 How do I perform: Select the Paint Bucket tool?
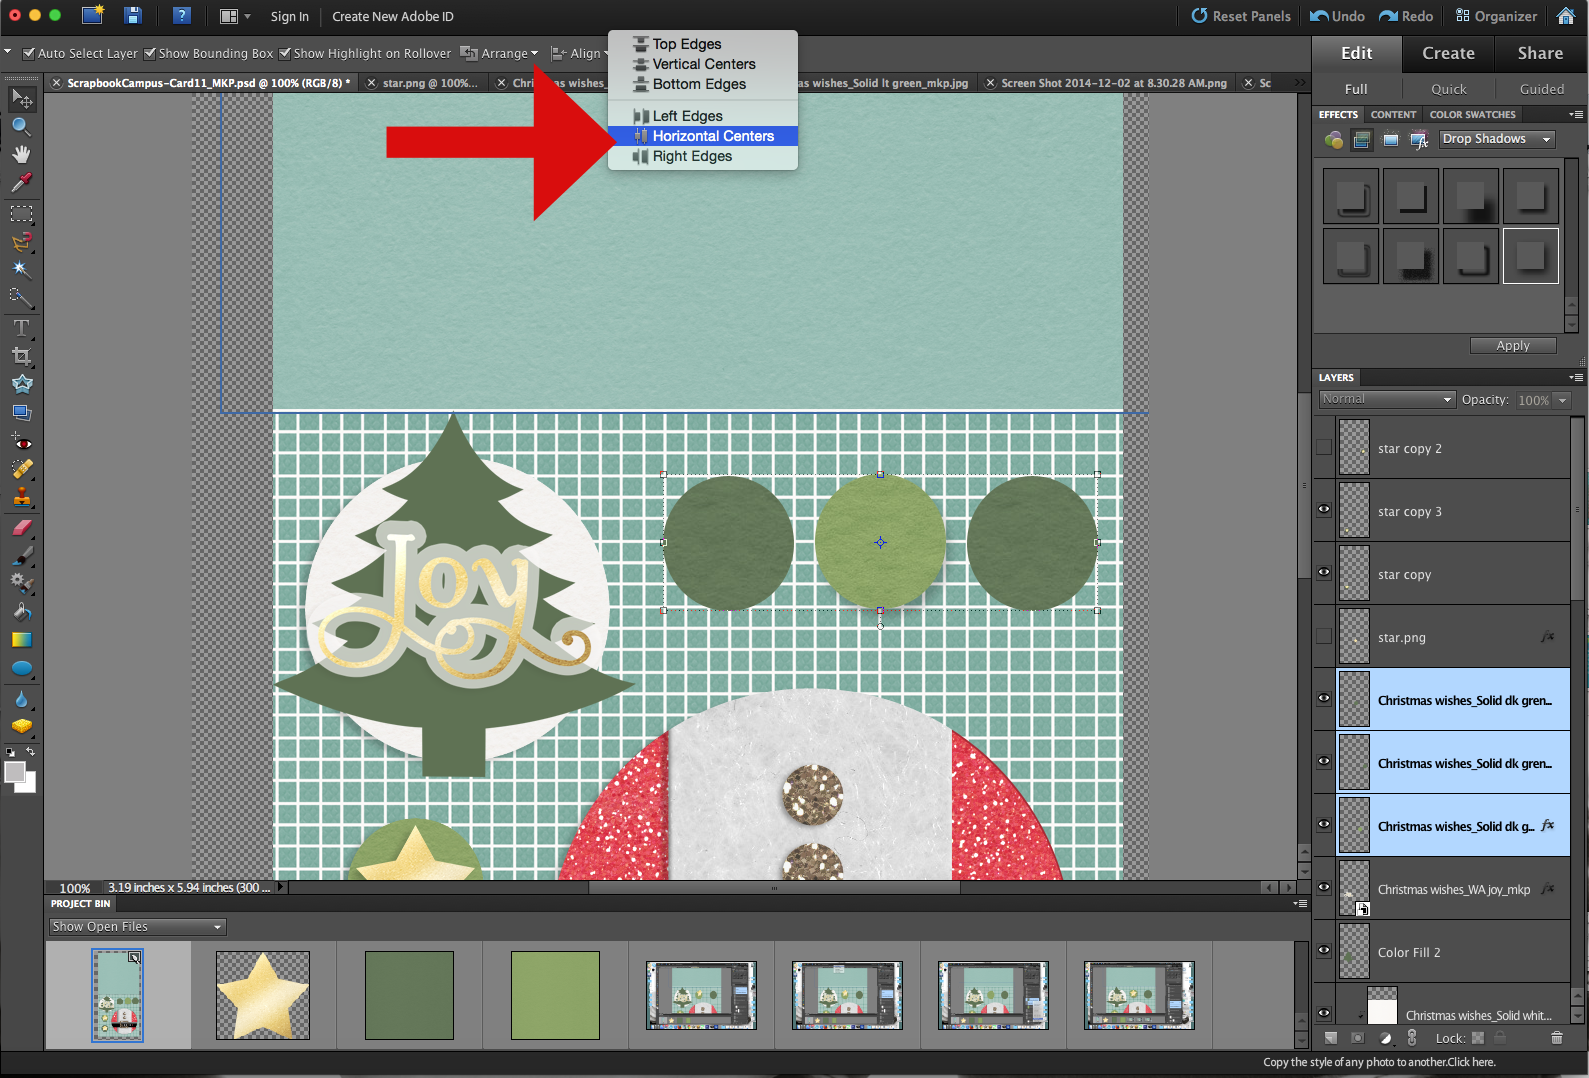(x=21, y=612)
